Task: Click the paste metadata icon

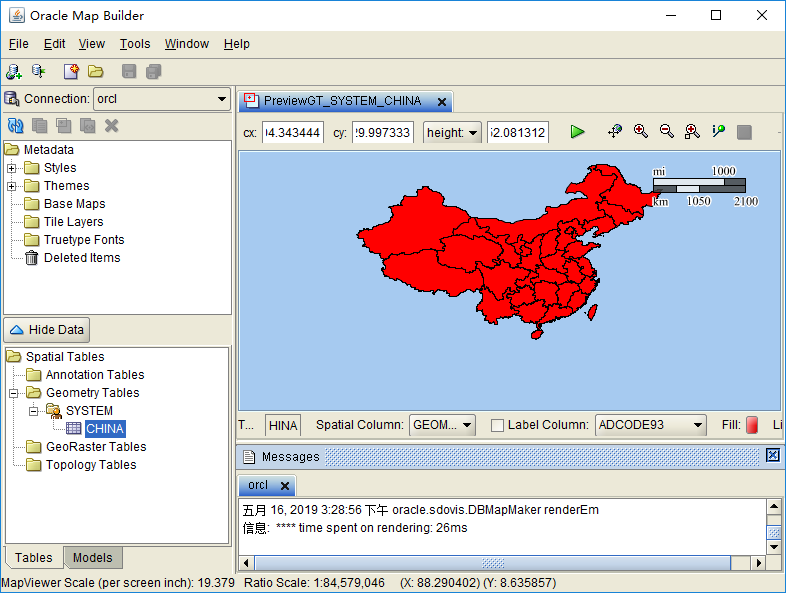Action: pyautogui.click(x=64, y=126)
